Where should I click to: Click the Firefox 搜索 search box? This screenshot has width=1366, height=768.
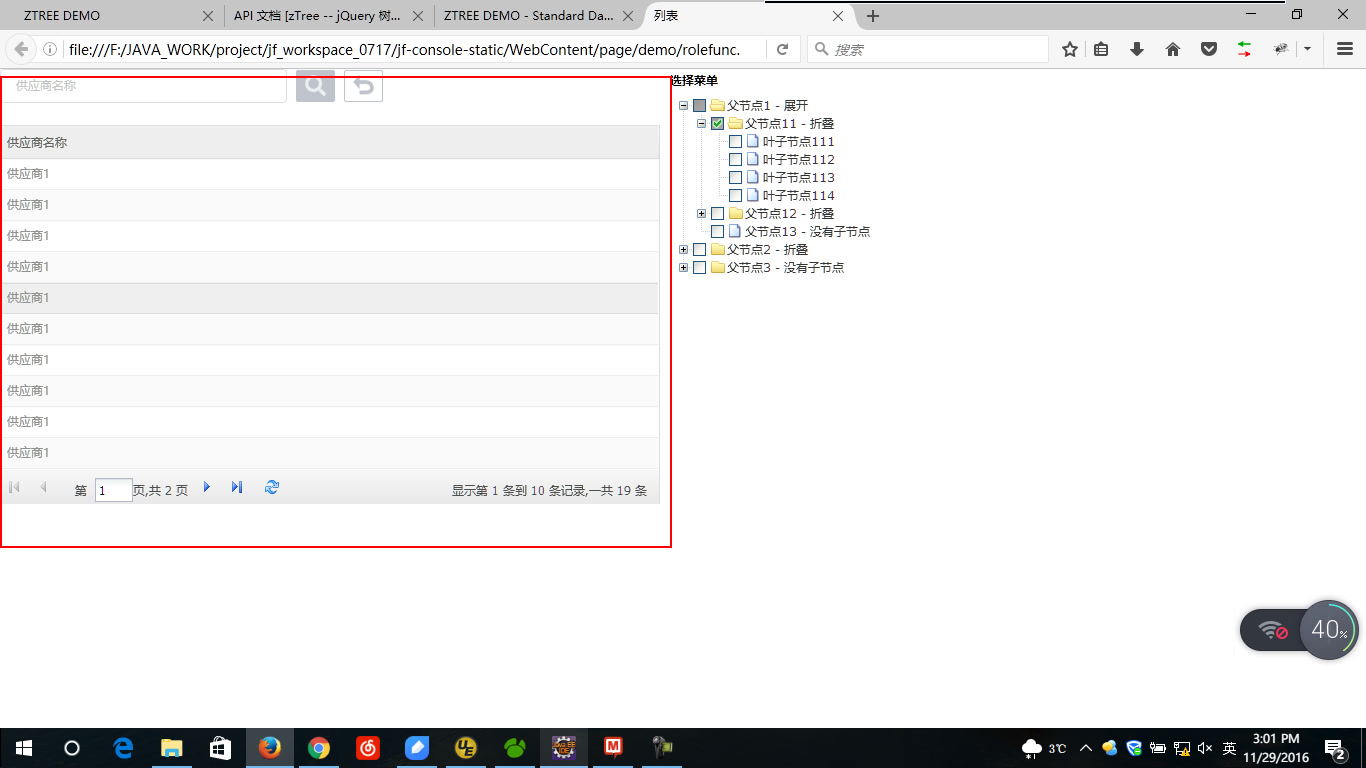pos(928,49)
